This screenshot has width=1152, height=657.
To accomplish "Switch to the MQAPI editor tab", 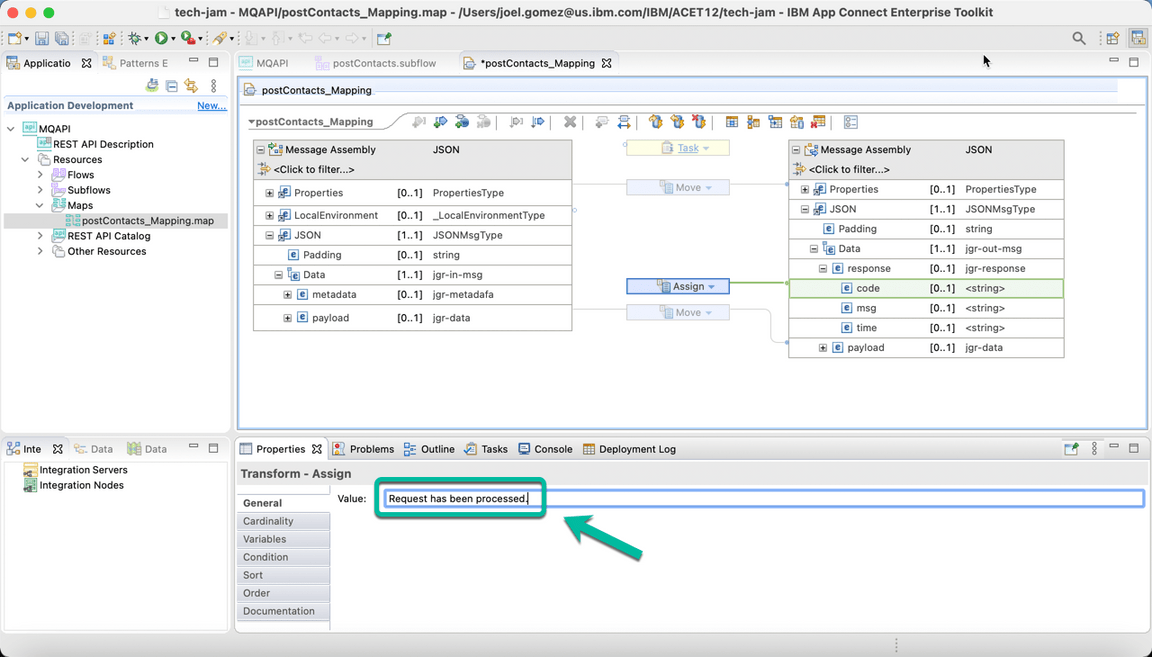I will coord(265,61).
